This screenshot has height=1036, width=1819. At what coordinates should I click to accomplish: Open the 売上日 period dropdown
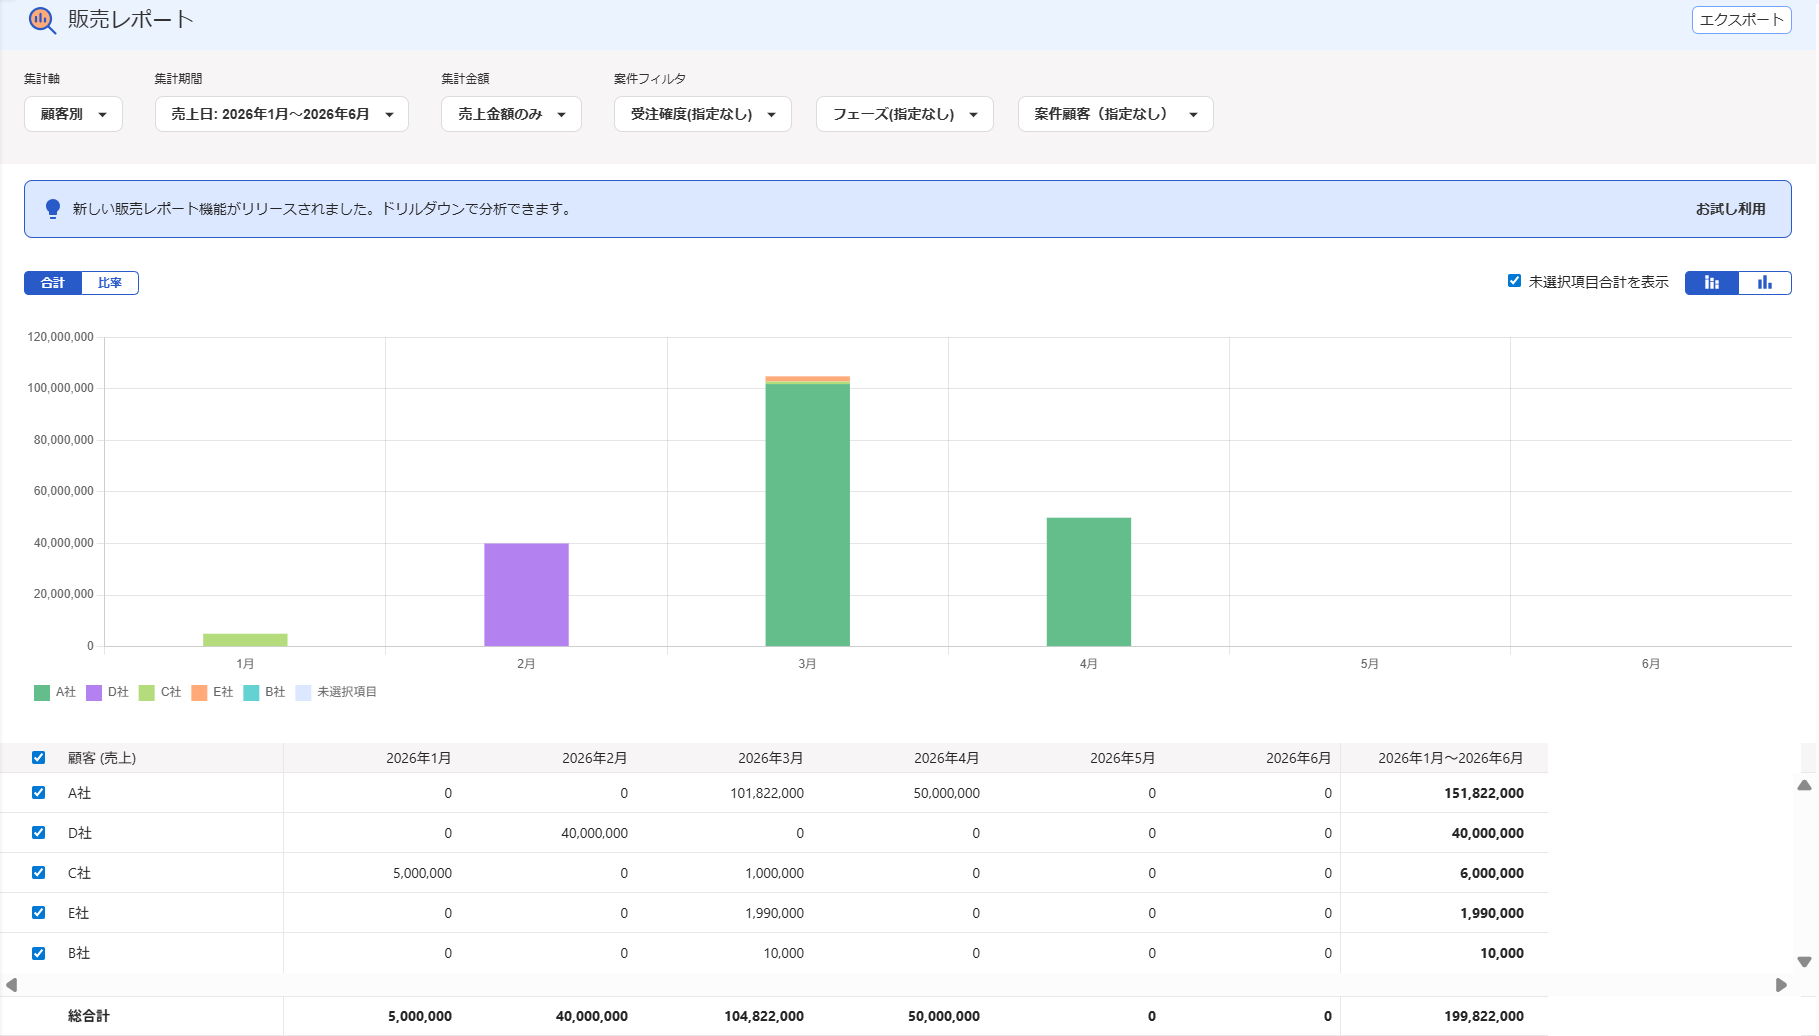coord(281,114)
